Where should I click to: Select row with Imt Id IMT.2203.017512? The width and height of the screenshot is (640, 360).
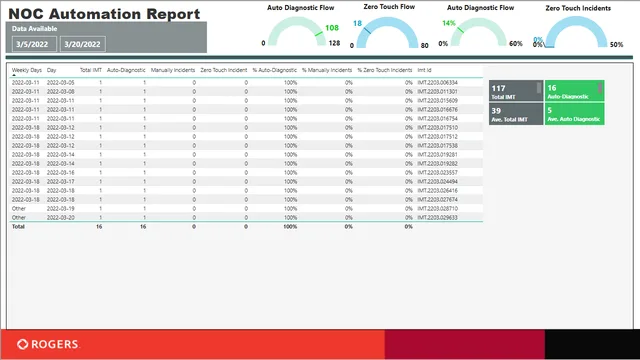pos(246,136)
